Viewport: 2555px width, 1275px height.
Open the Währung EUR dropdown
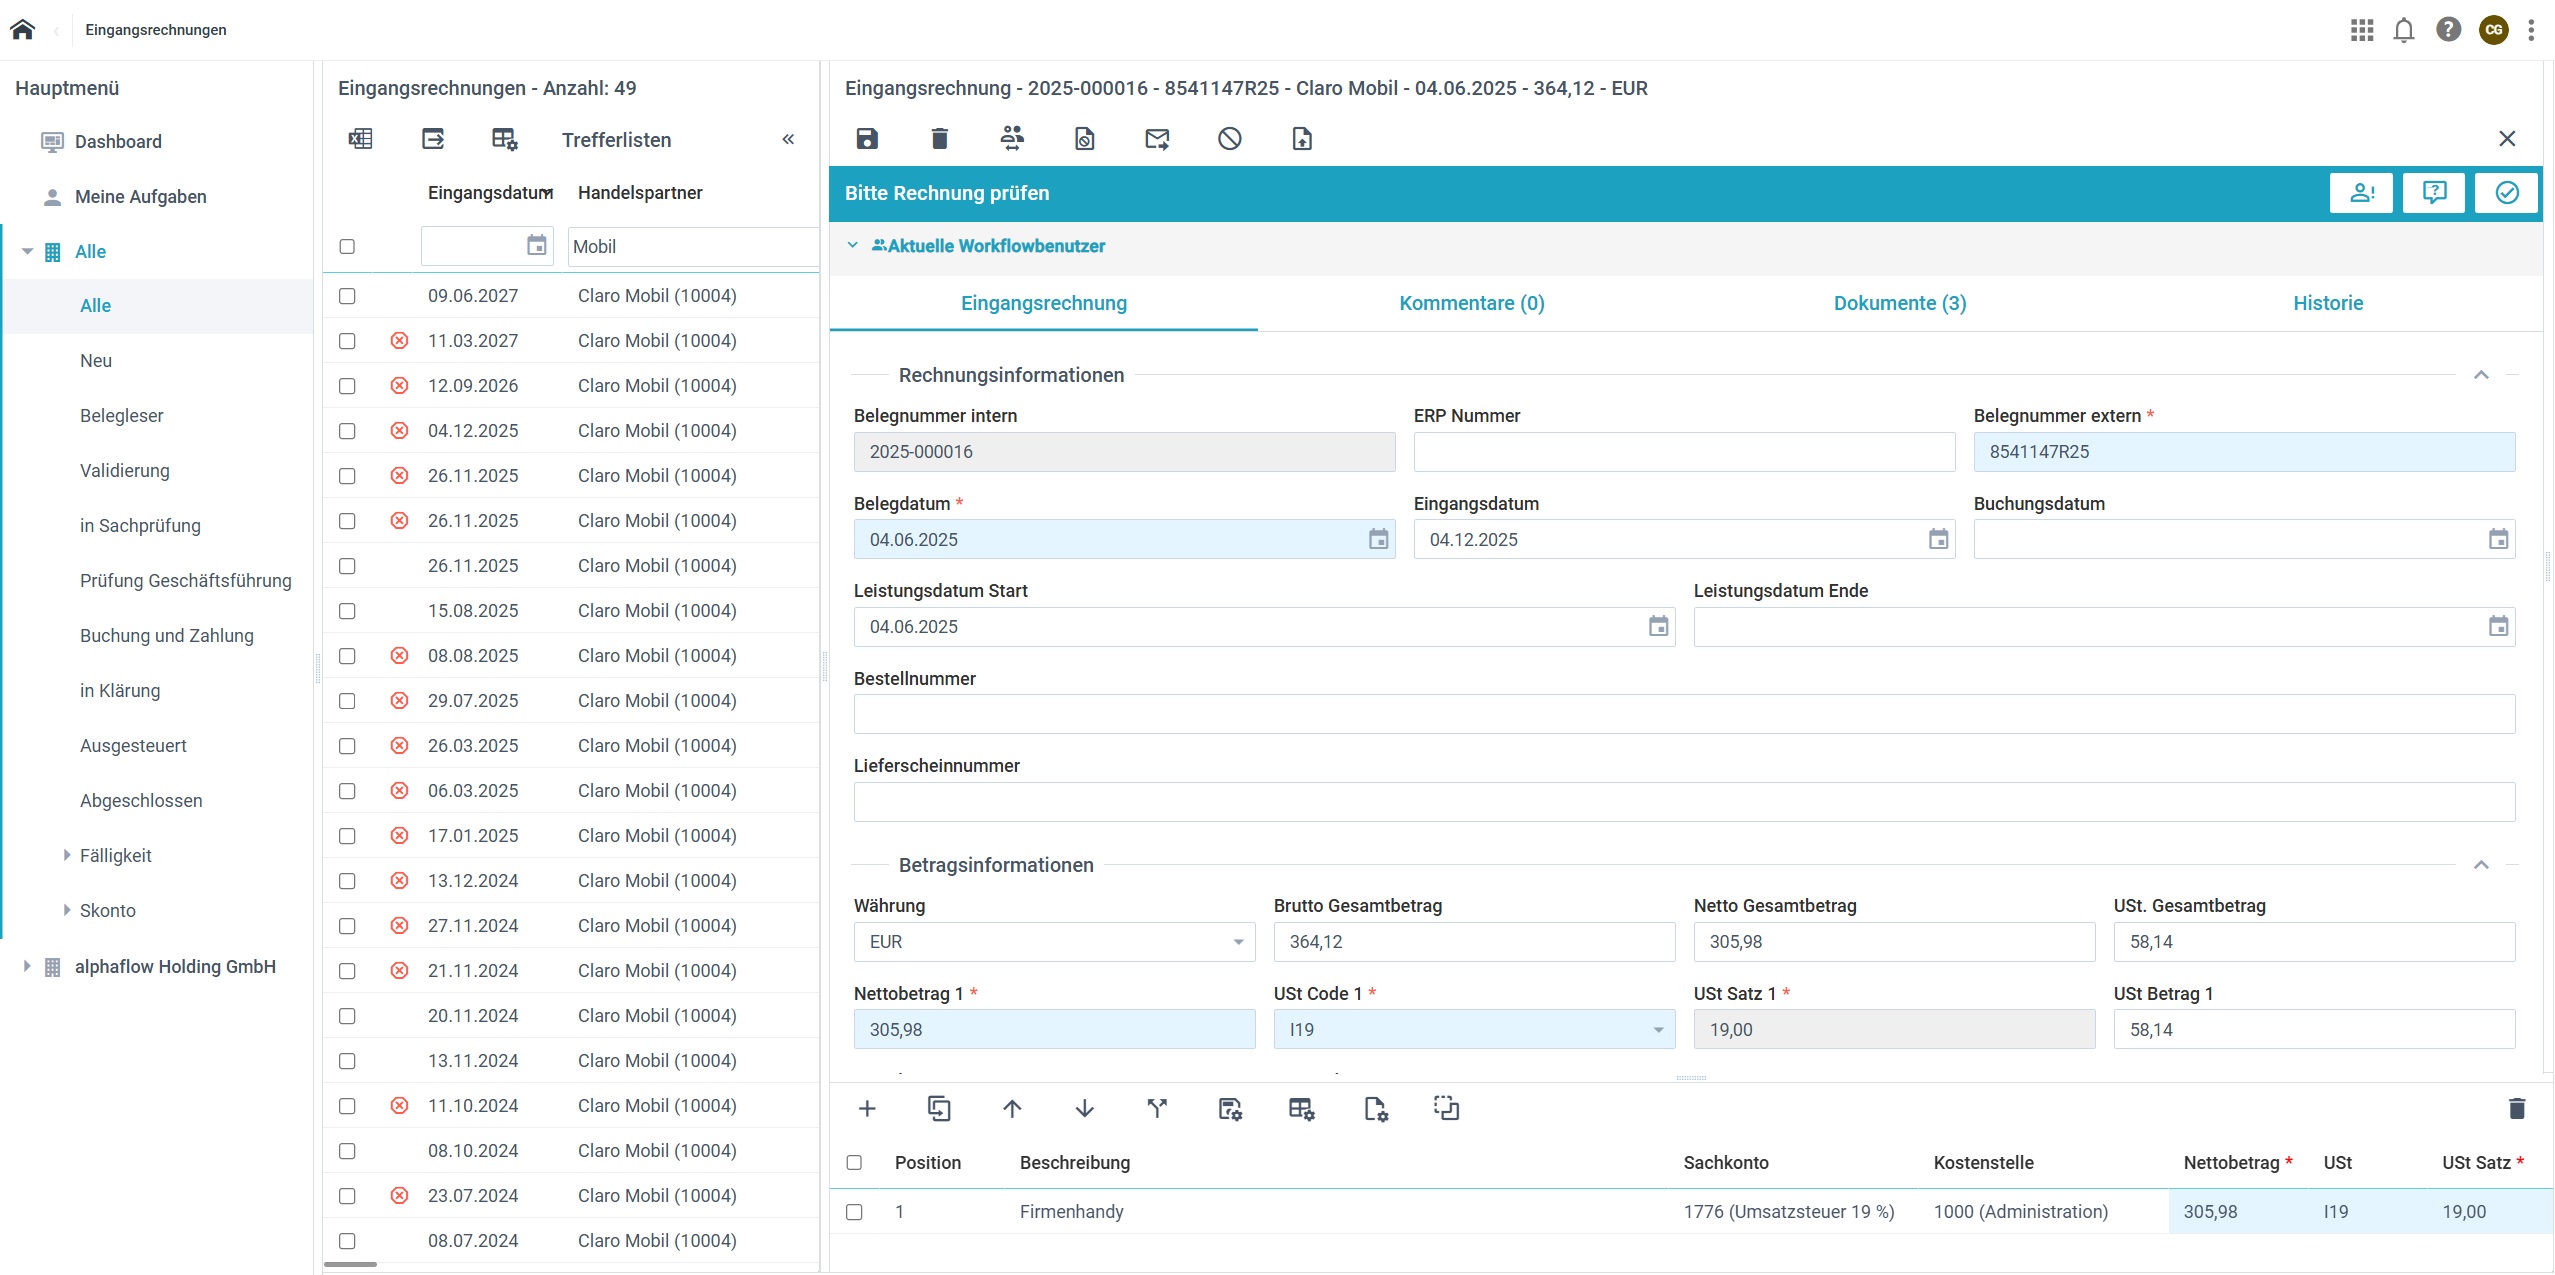1054,942
